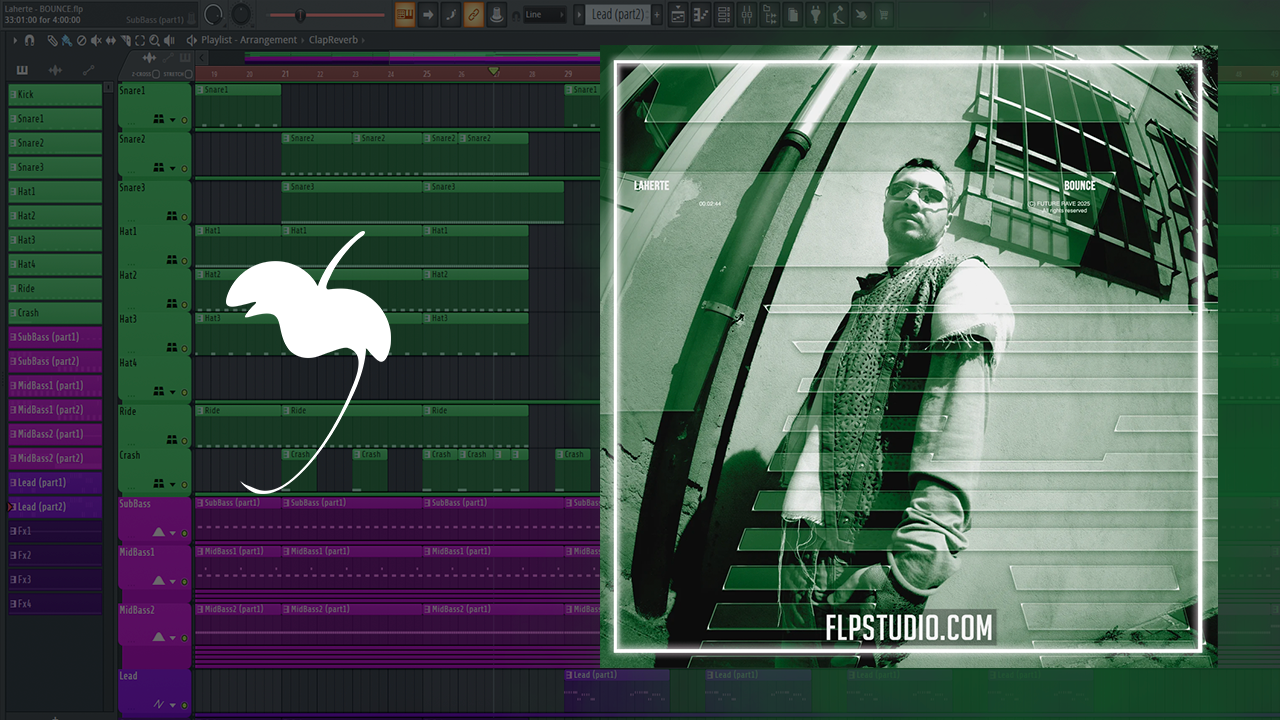This screenshot has height=720, width=1280.
Task: Activate the Zoom magnifier tool
Action: pyautogui.click(x=153, y=40)
